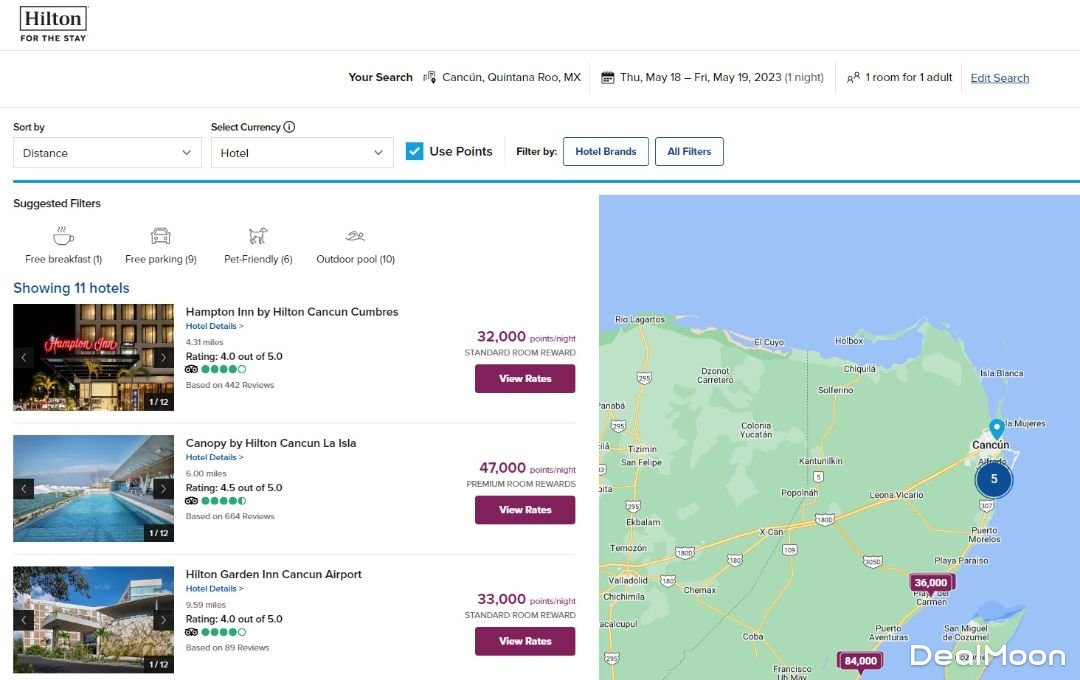Select the Free breakfast coffee cup icon

pyautogui.click(x=63, y=237)
